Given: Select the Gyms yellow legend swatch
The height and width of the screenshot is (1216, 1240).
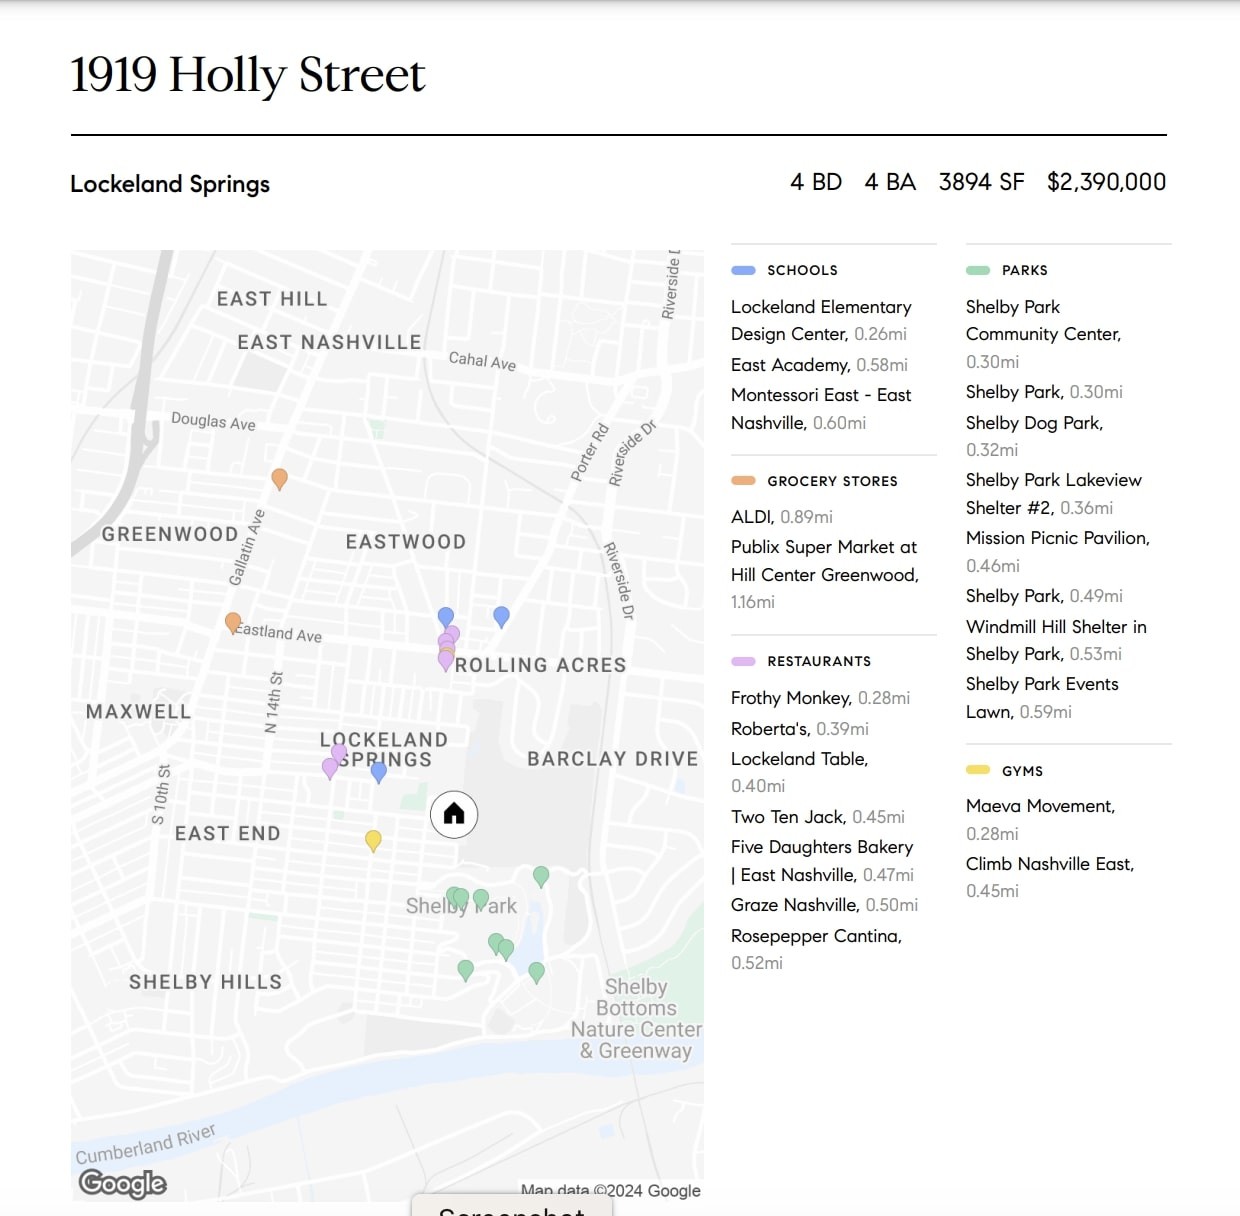Looking at the screenshot, I should click(x=978, y=770).
